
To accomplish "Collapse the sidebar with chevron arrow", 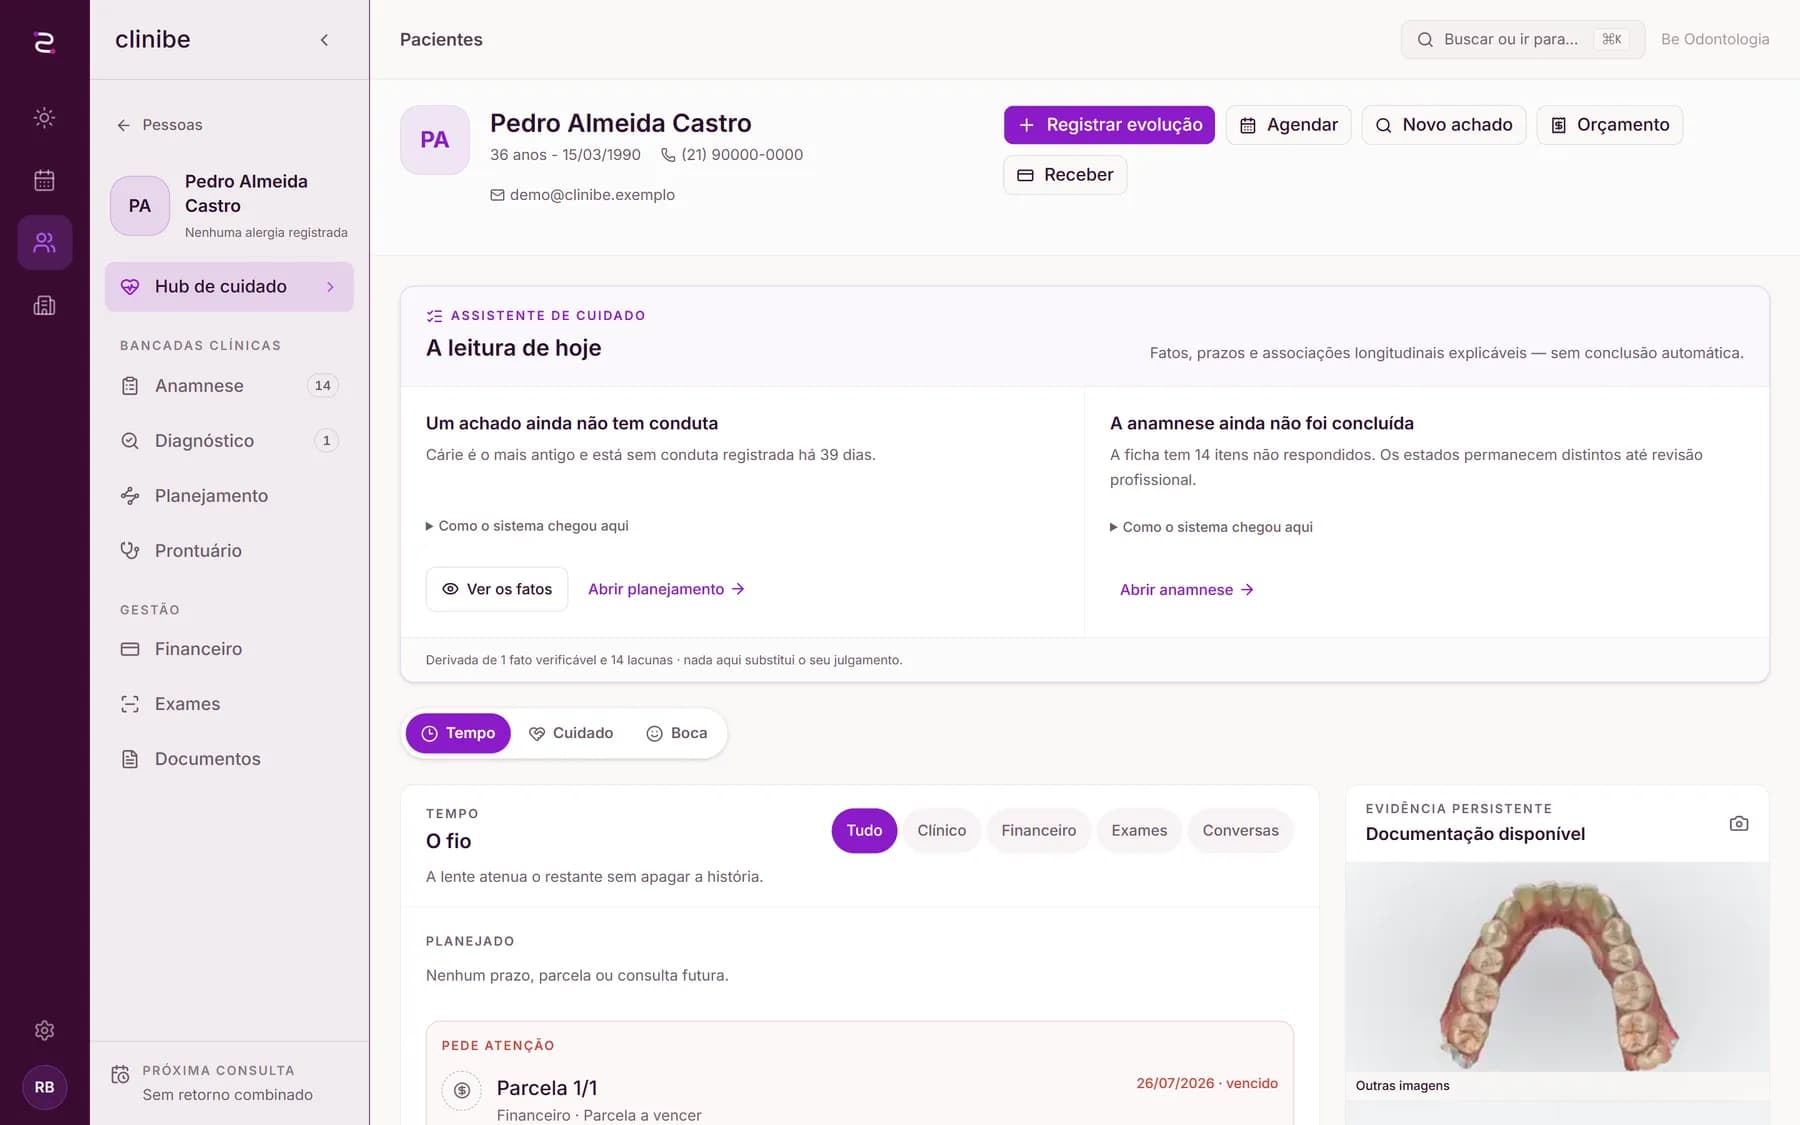I will (324, 40).
